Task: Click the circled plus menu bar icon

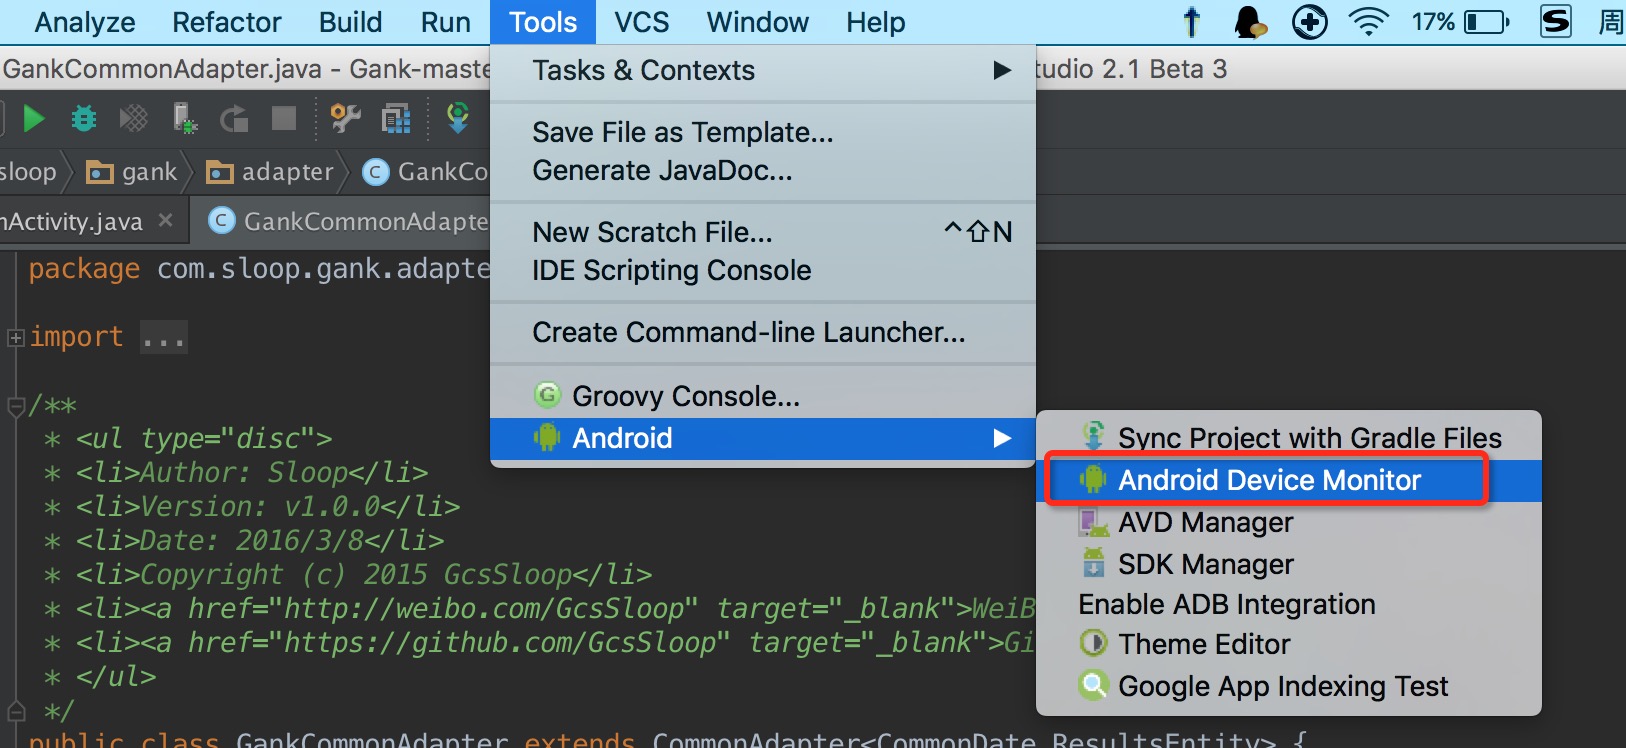Action: coord(1310,22)
